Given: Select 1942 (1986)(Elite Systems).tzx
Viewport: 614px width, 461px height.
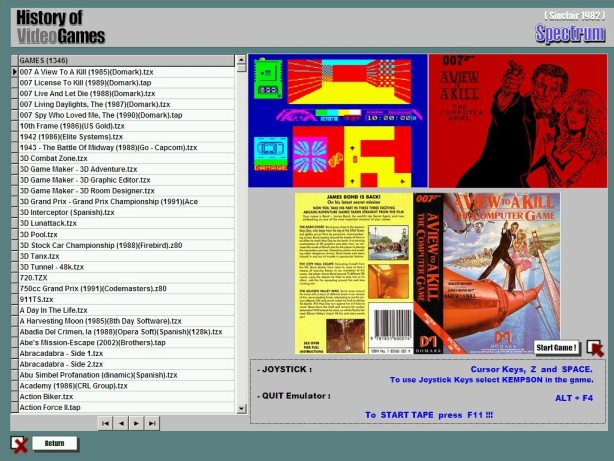Looking at the screenshot, I should [x=126, y=137].
